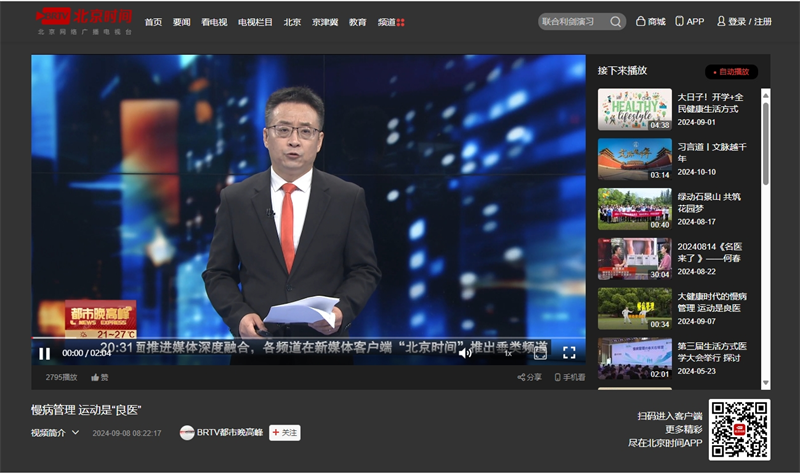Click title 20240814《名医来了》
800x474 pixels.
click(x=710, y=252)
